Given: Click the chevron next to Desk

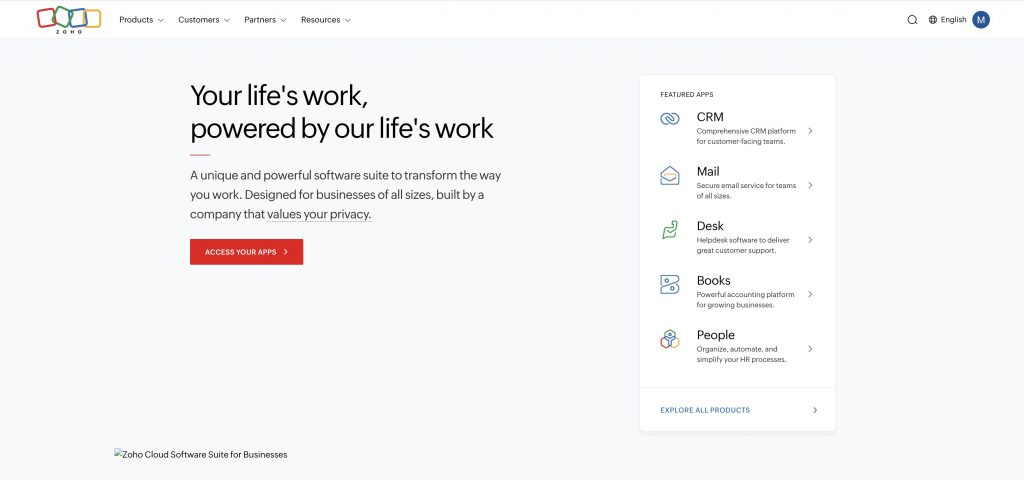Looking at the screenshot, I should click(810, 240).
